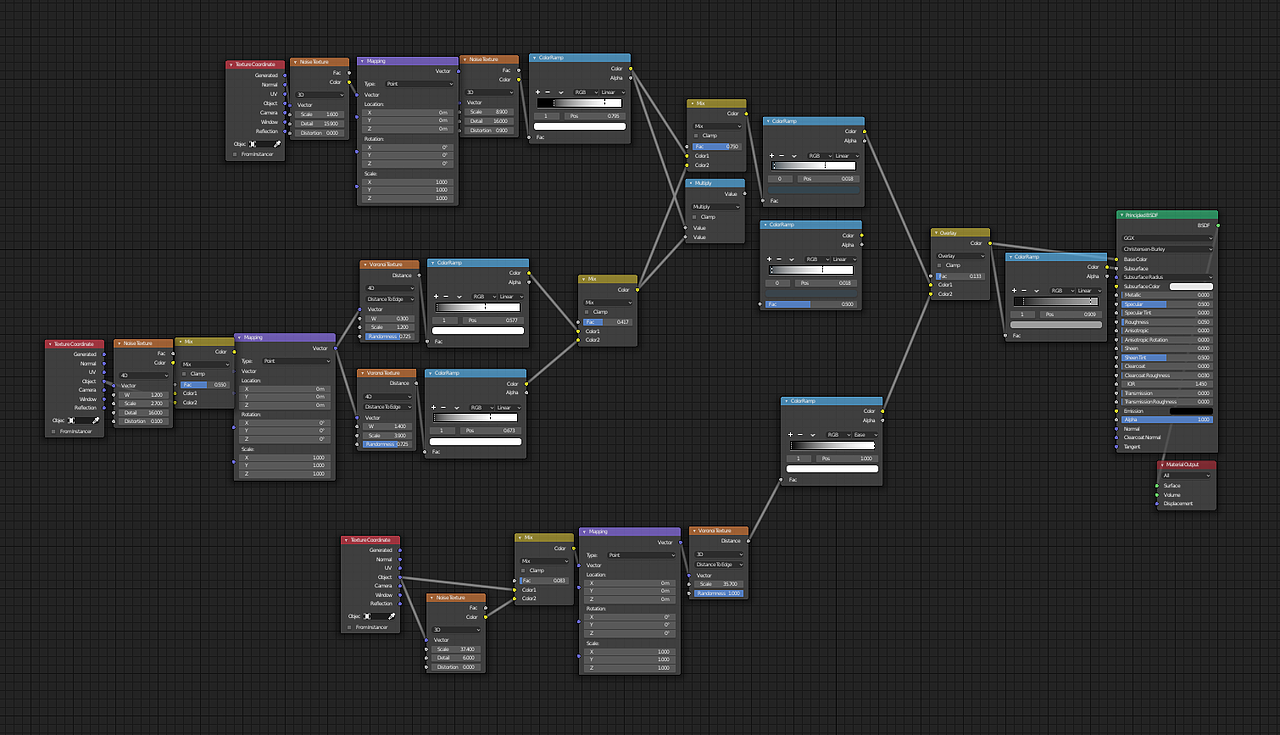Viewport: 1280px width, 735px height.
Task: Open the Overlay blend type dropdown
Action: pos(961,255)
